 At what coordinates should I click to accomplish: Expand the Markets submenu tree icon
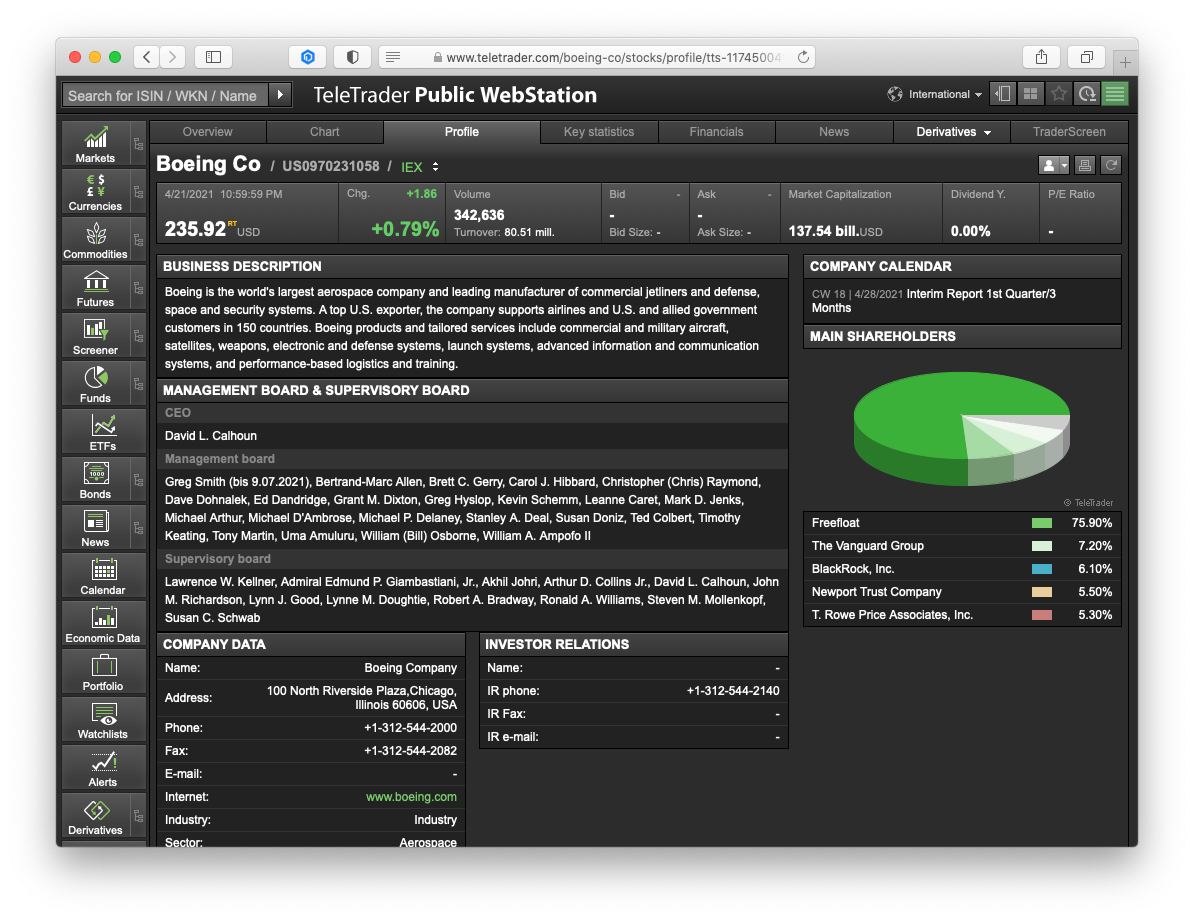(138, 144)
